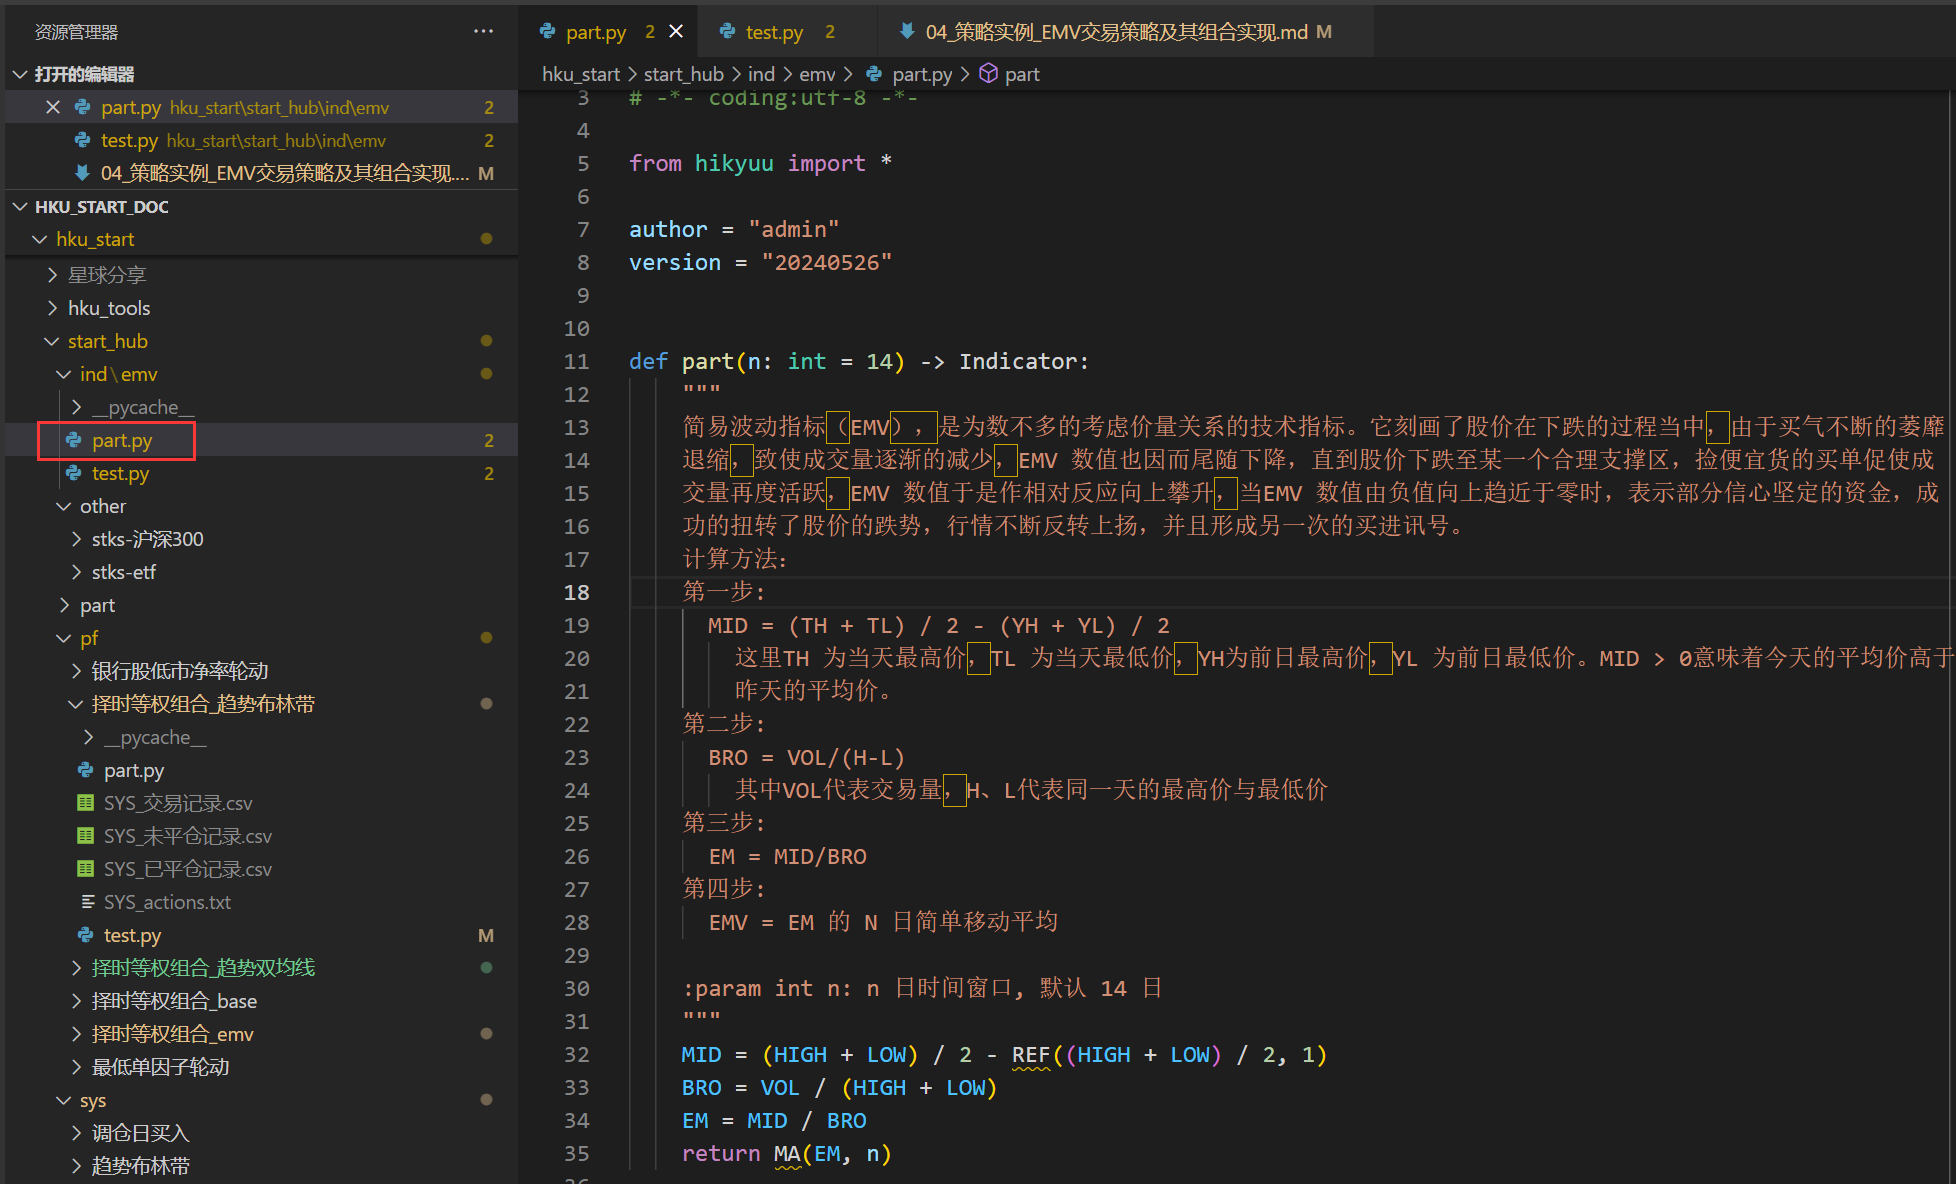Screen dimensions: 1956x1184
Task: Switch to the test.py tab
Action: tap(773, 32)
